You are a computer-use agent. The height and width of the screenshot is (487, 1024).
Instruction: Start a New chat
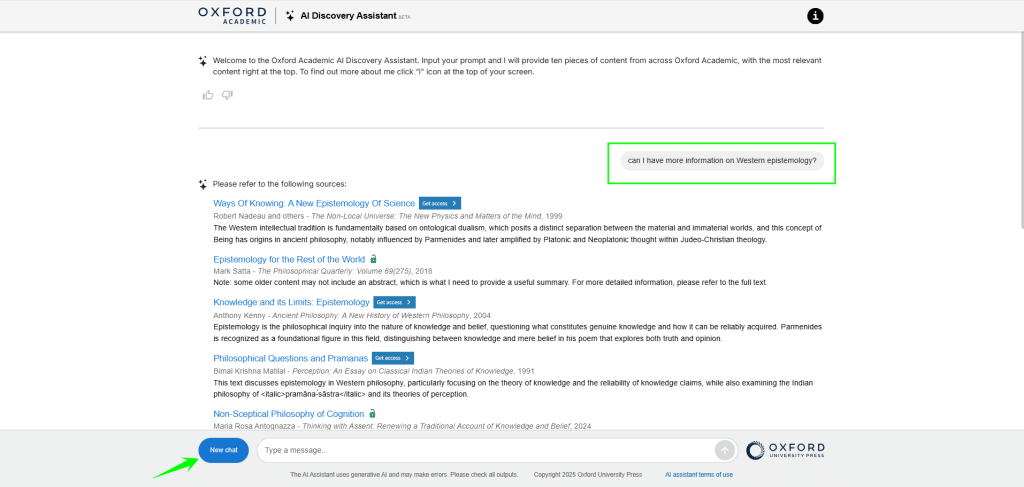click(224, 450)
